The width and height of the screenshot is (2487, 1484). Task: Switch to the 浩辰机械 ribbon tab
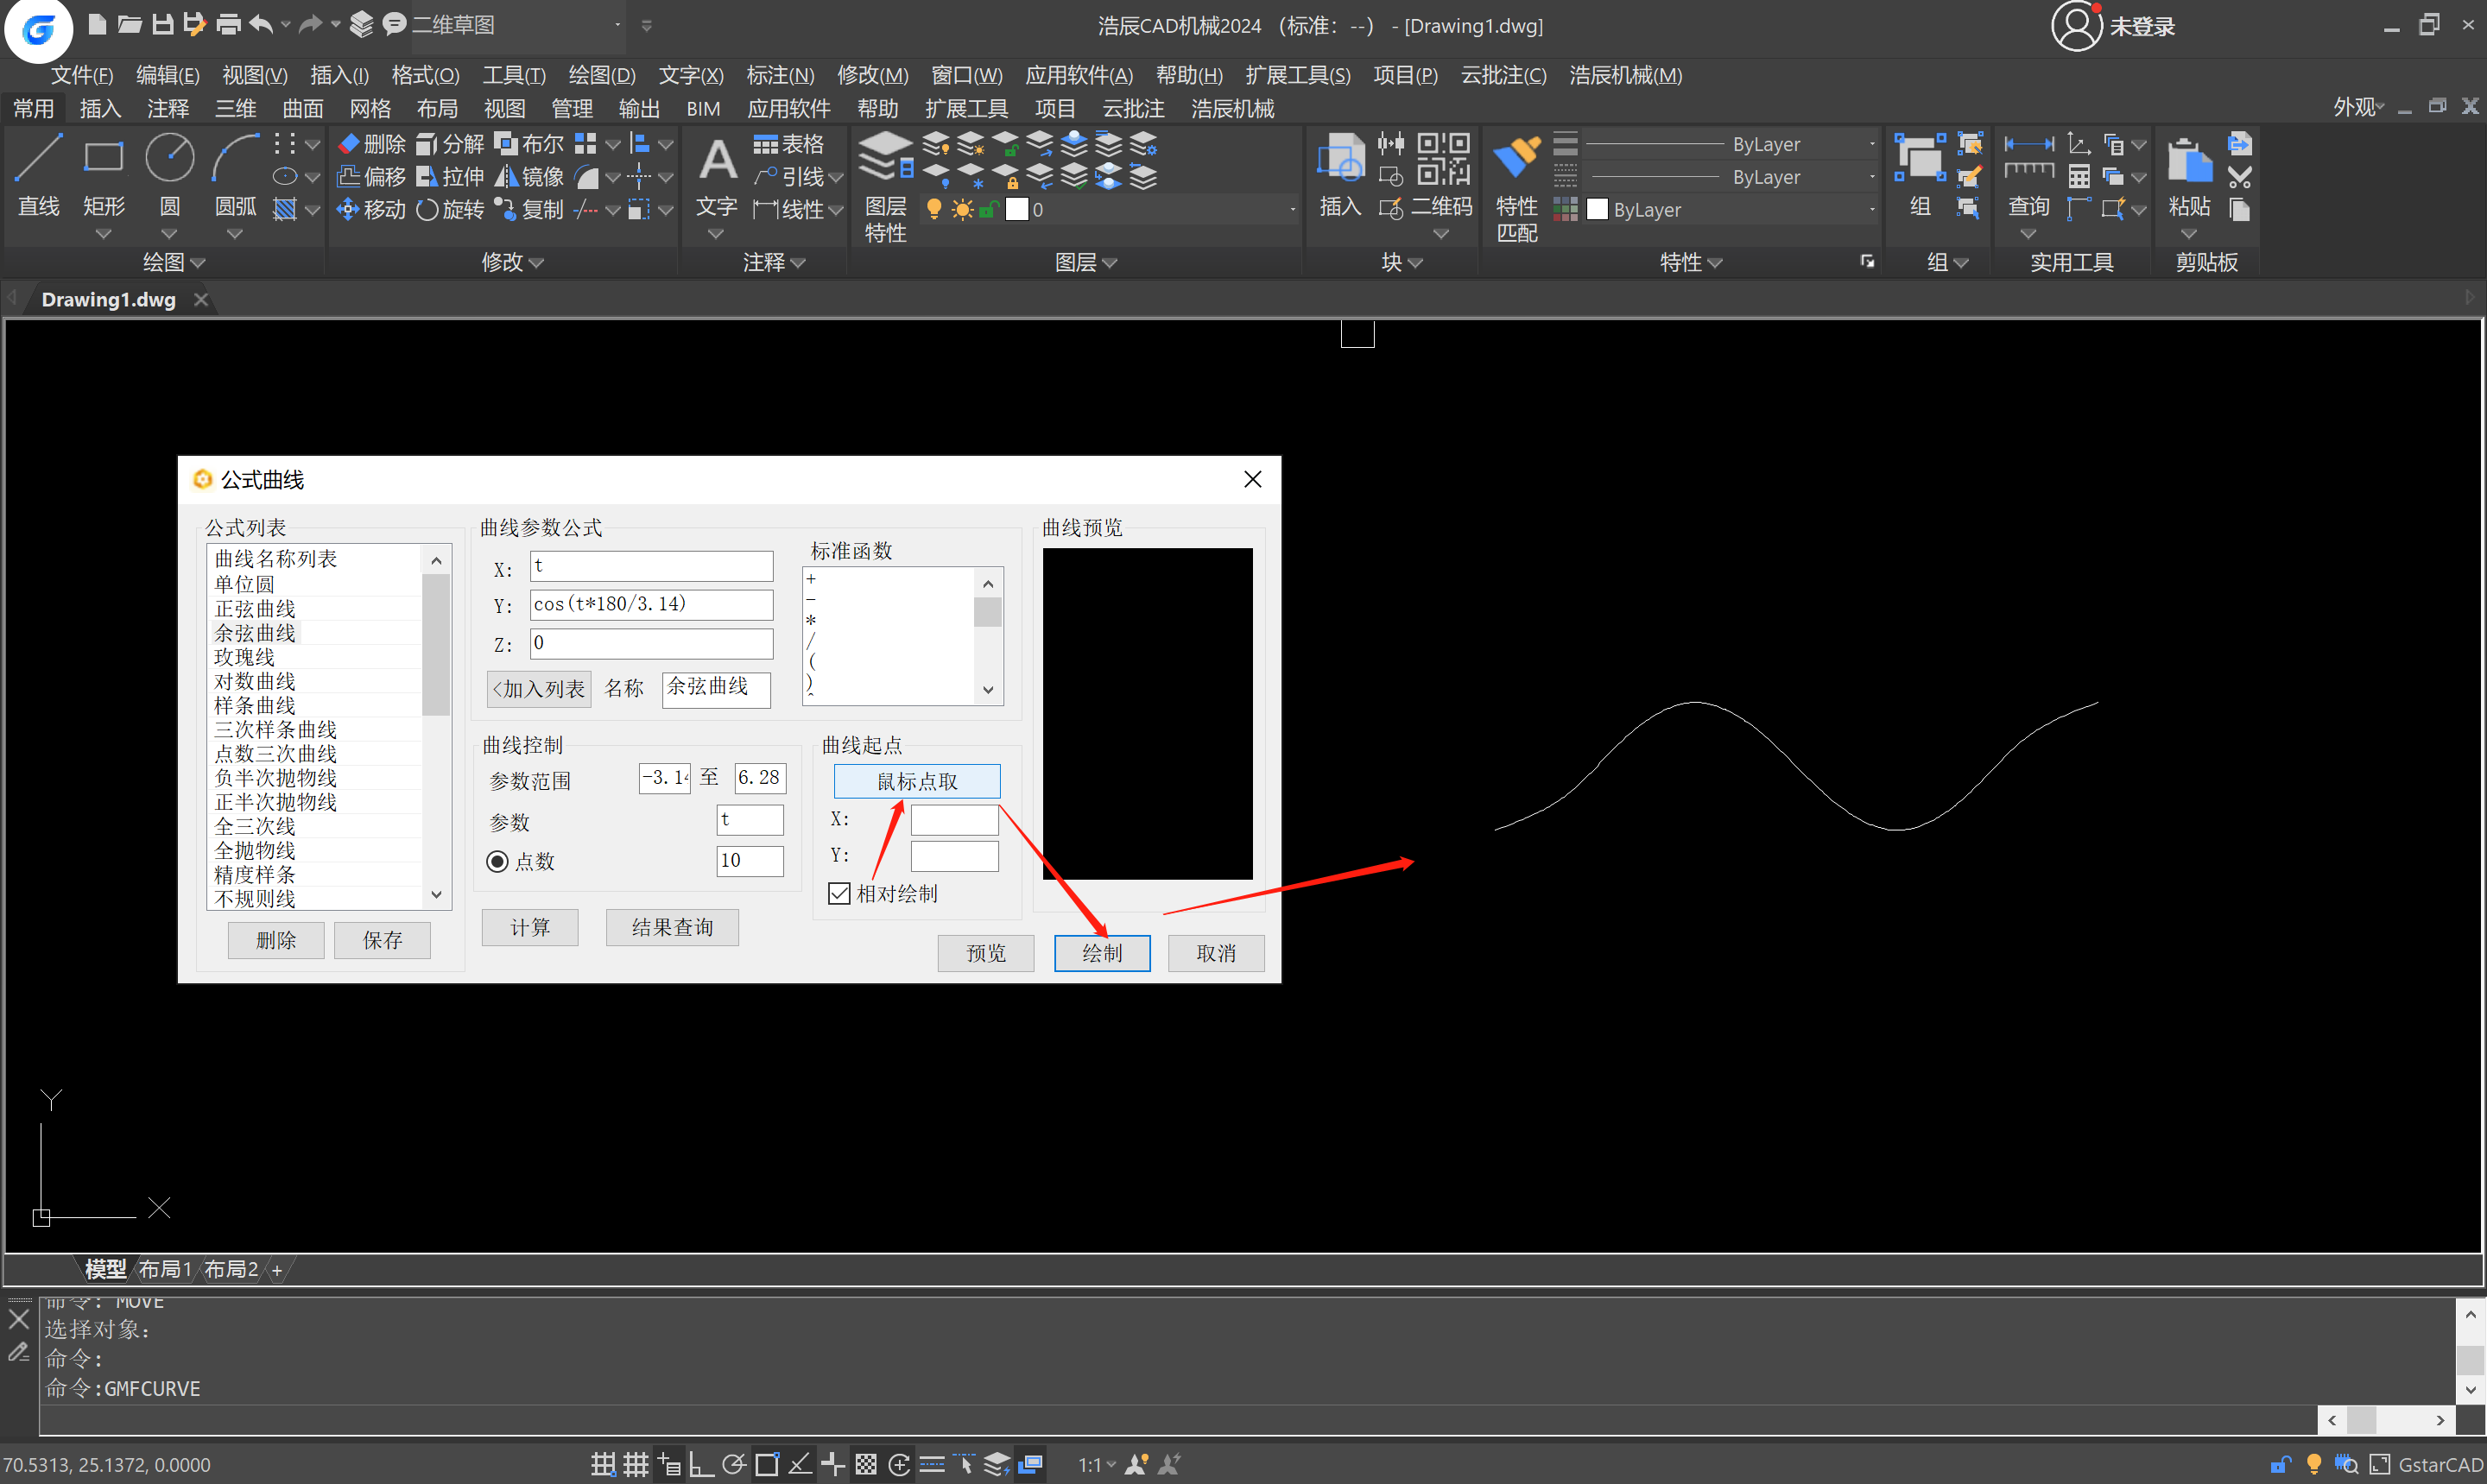(x=1231, y=108)
